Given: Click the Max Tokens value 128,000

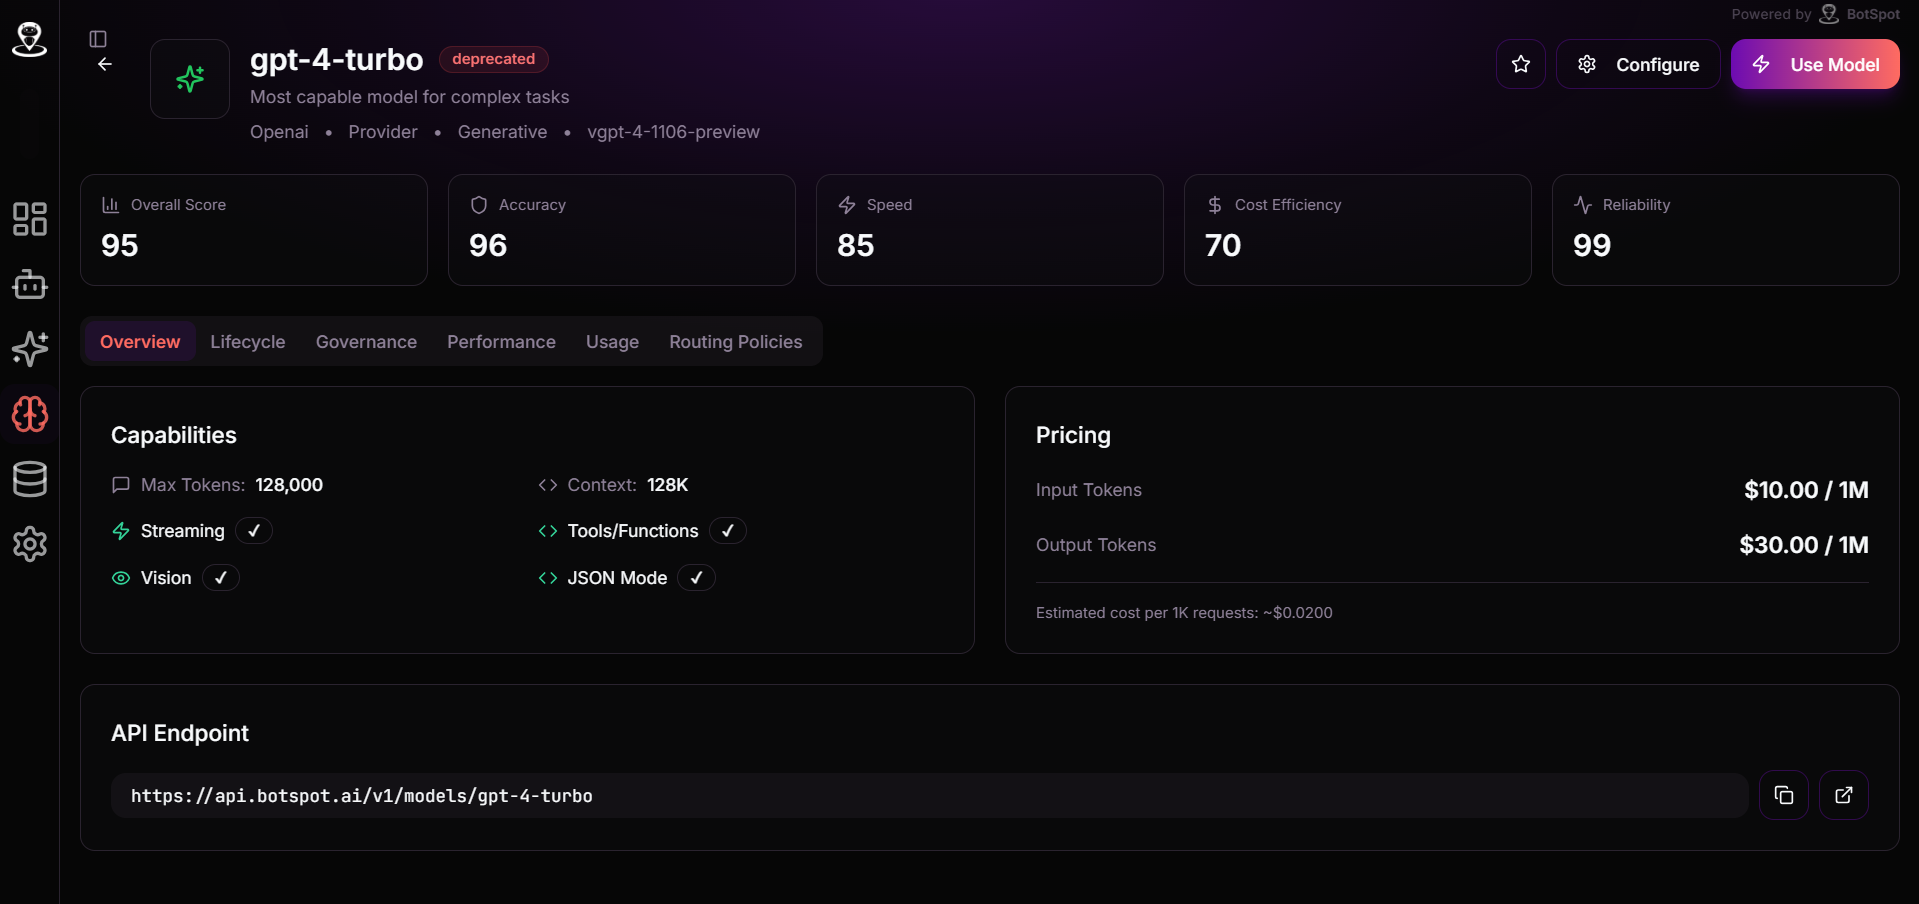Looking at the screenshot, I should pos(289,485).
